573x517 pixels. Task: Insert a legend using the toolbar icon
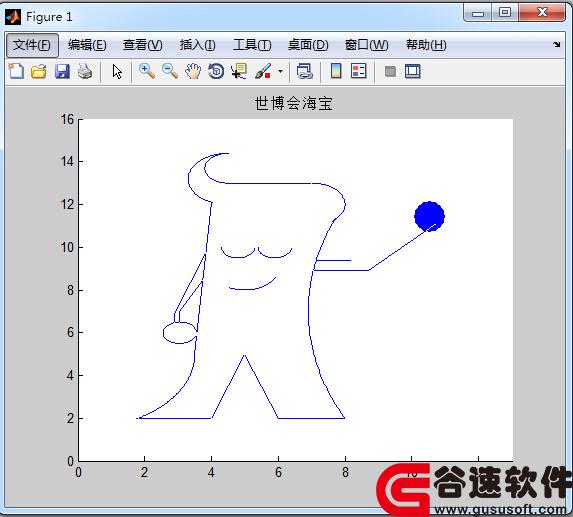pyautogui.click(x=358, y=71)
